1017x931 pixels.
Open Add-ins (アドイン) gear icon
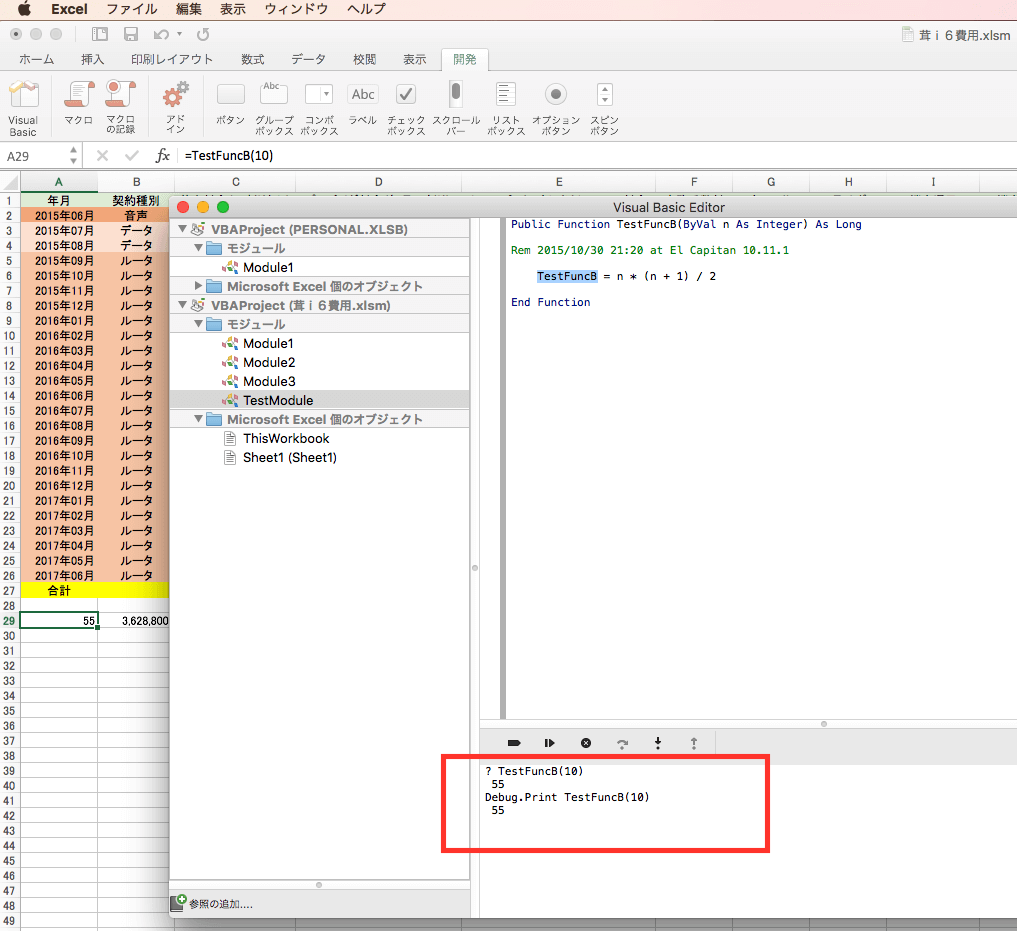click(x=175, y=95)
